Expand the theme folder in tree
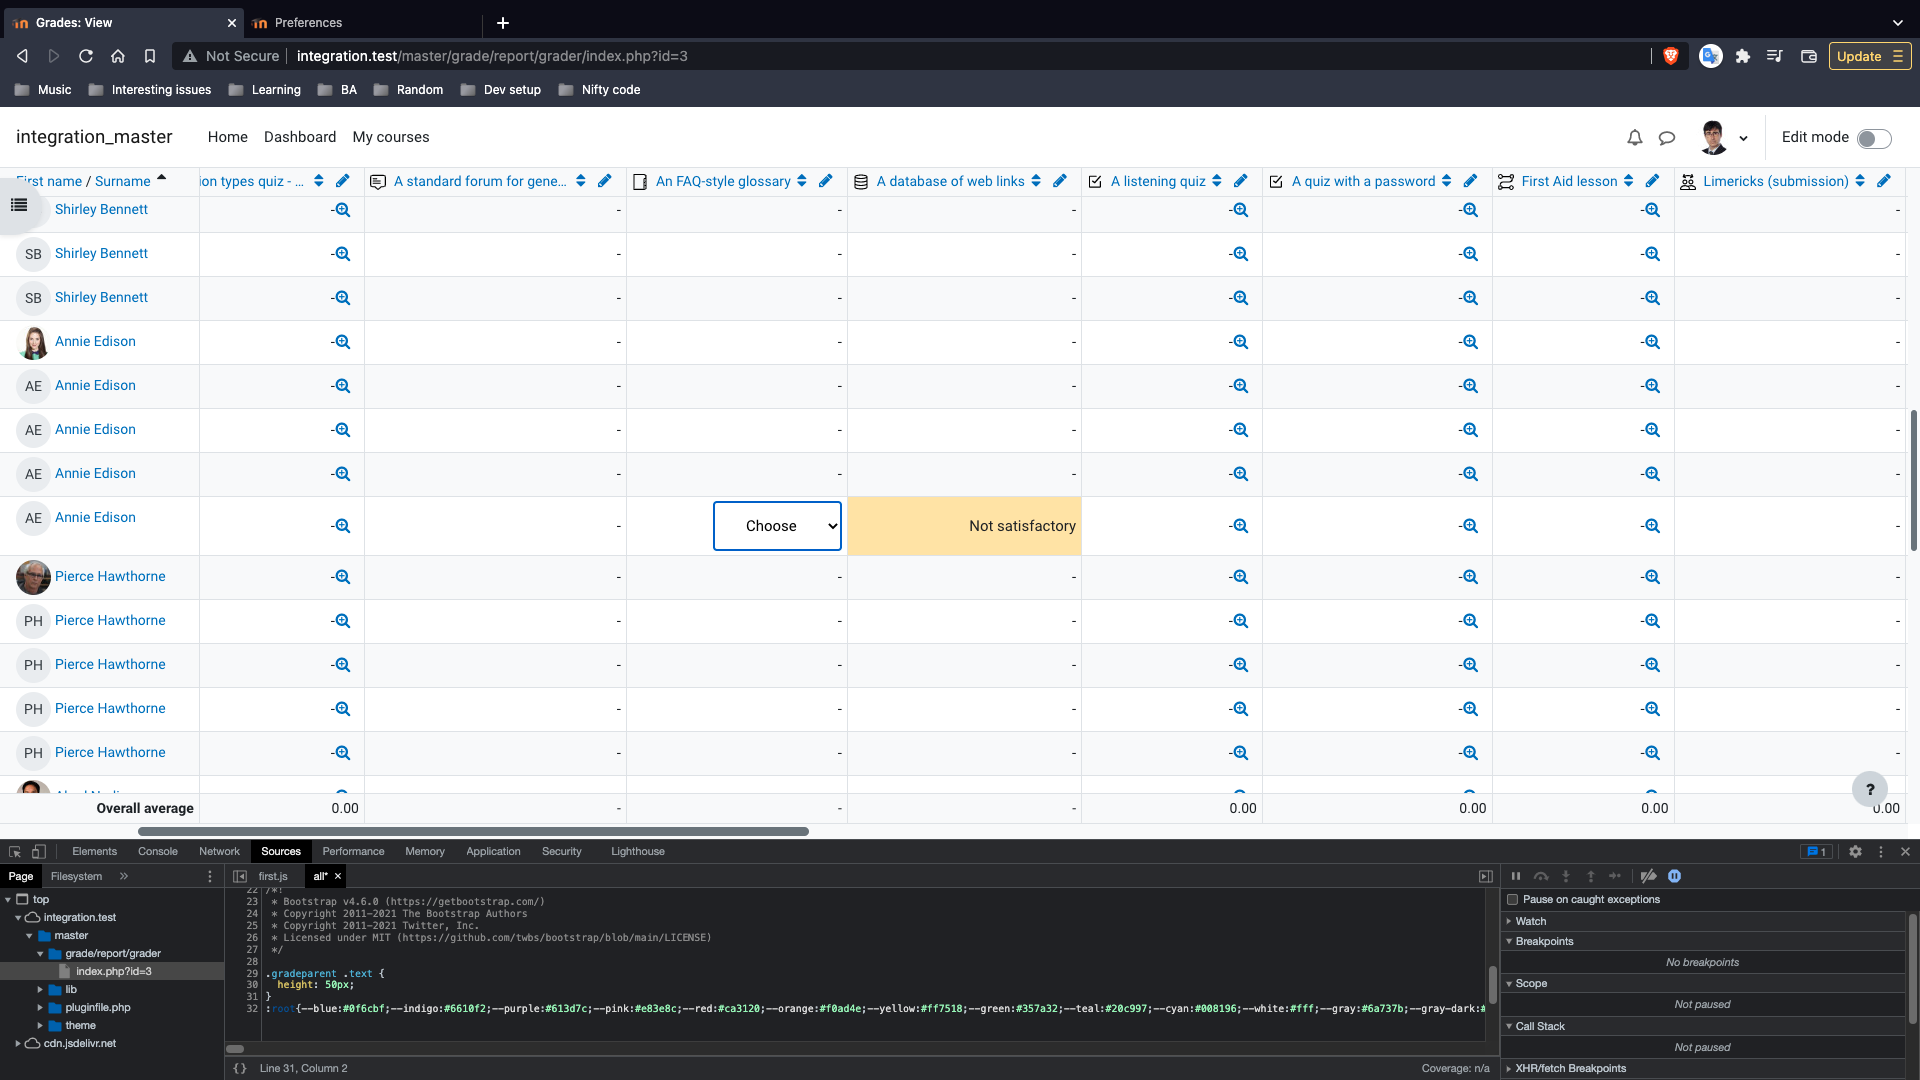This screenshot has width=1920, height=1080. [x=40, y=1026]
